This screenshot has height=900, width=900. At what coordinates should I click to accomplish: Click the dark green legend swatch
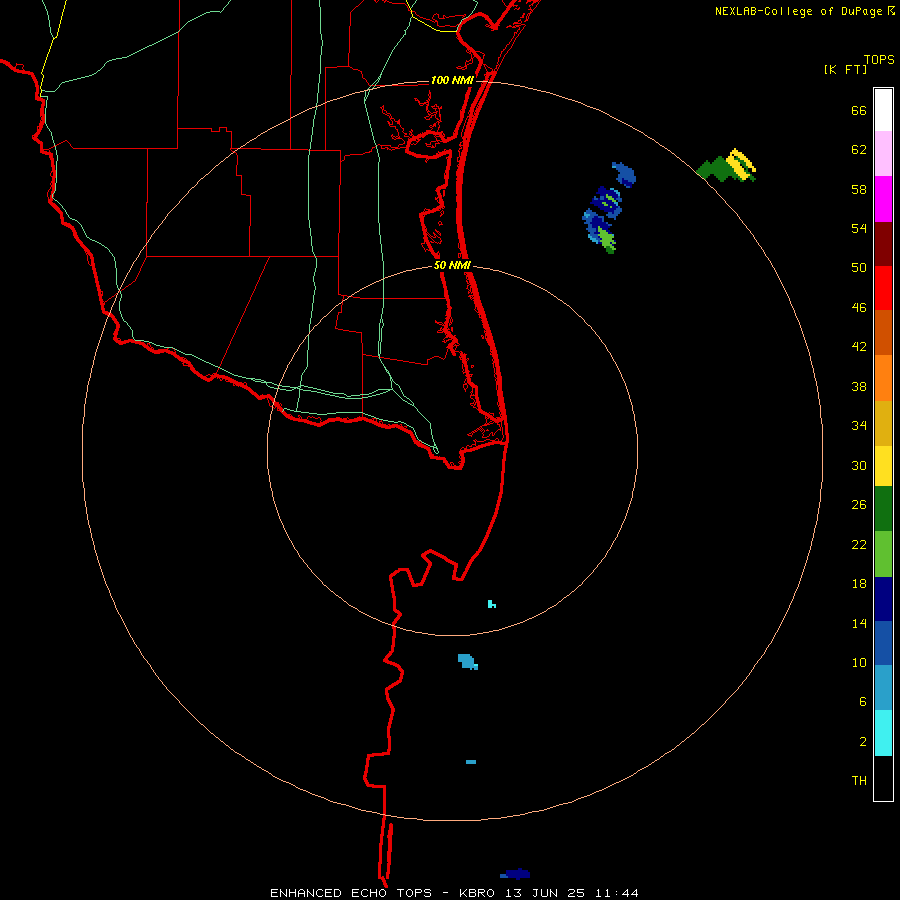tap(883, 509)
